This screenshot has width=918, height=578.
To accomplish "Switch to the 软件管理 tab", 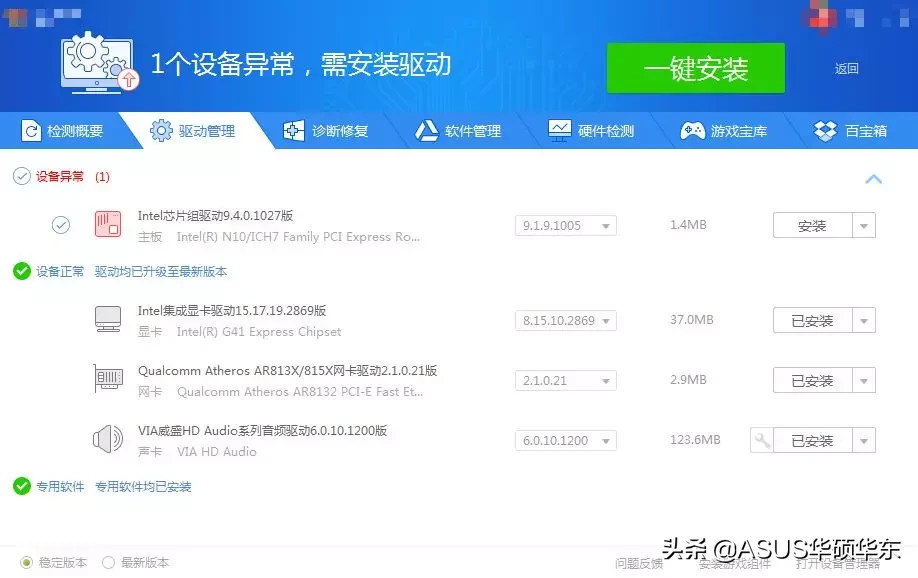I will click(458, 131).
